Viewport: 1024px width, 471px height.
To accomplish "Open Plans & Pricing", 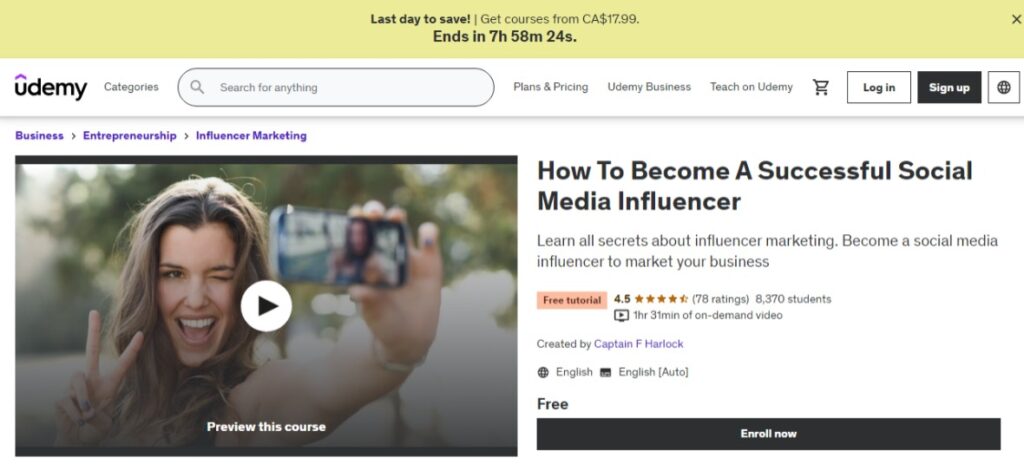I will (551, 87).
